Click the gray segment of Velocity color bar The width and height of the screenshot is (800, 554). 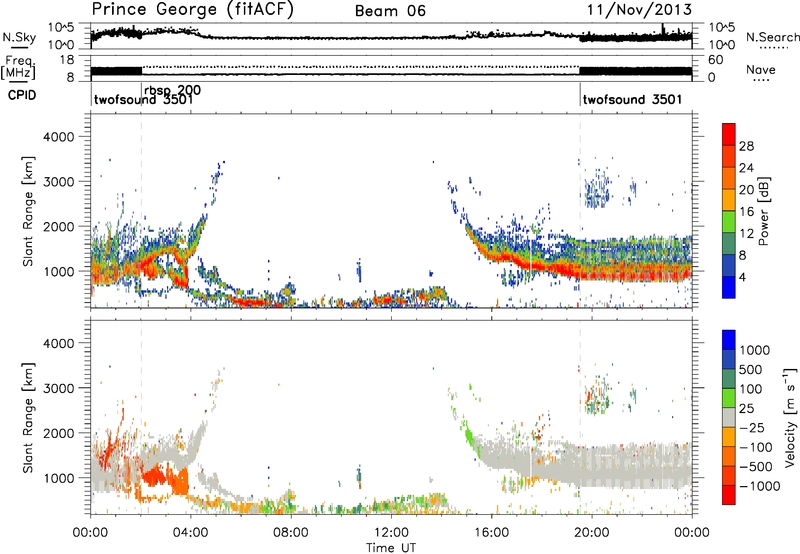coord(729,418)
